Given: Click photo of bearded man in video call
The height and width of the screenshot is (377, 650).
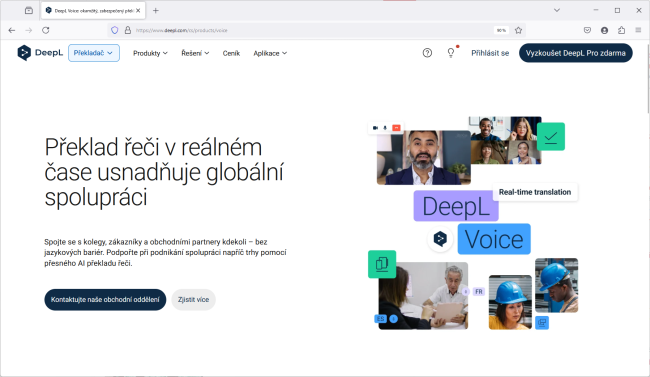Looking at the screenshot, I should click(x=424, y=158).
